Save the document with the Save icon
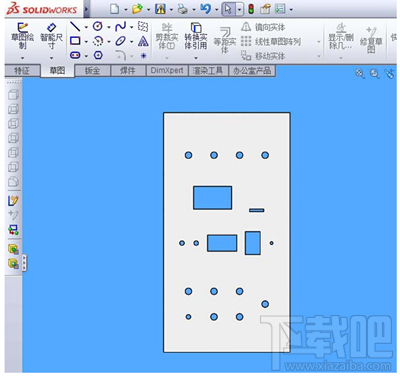Image resolution: width=400 pixels, height=376 pixels. [160, 9]
